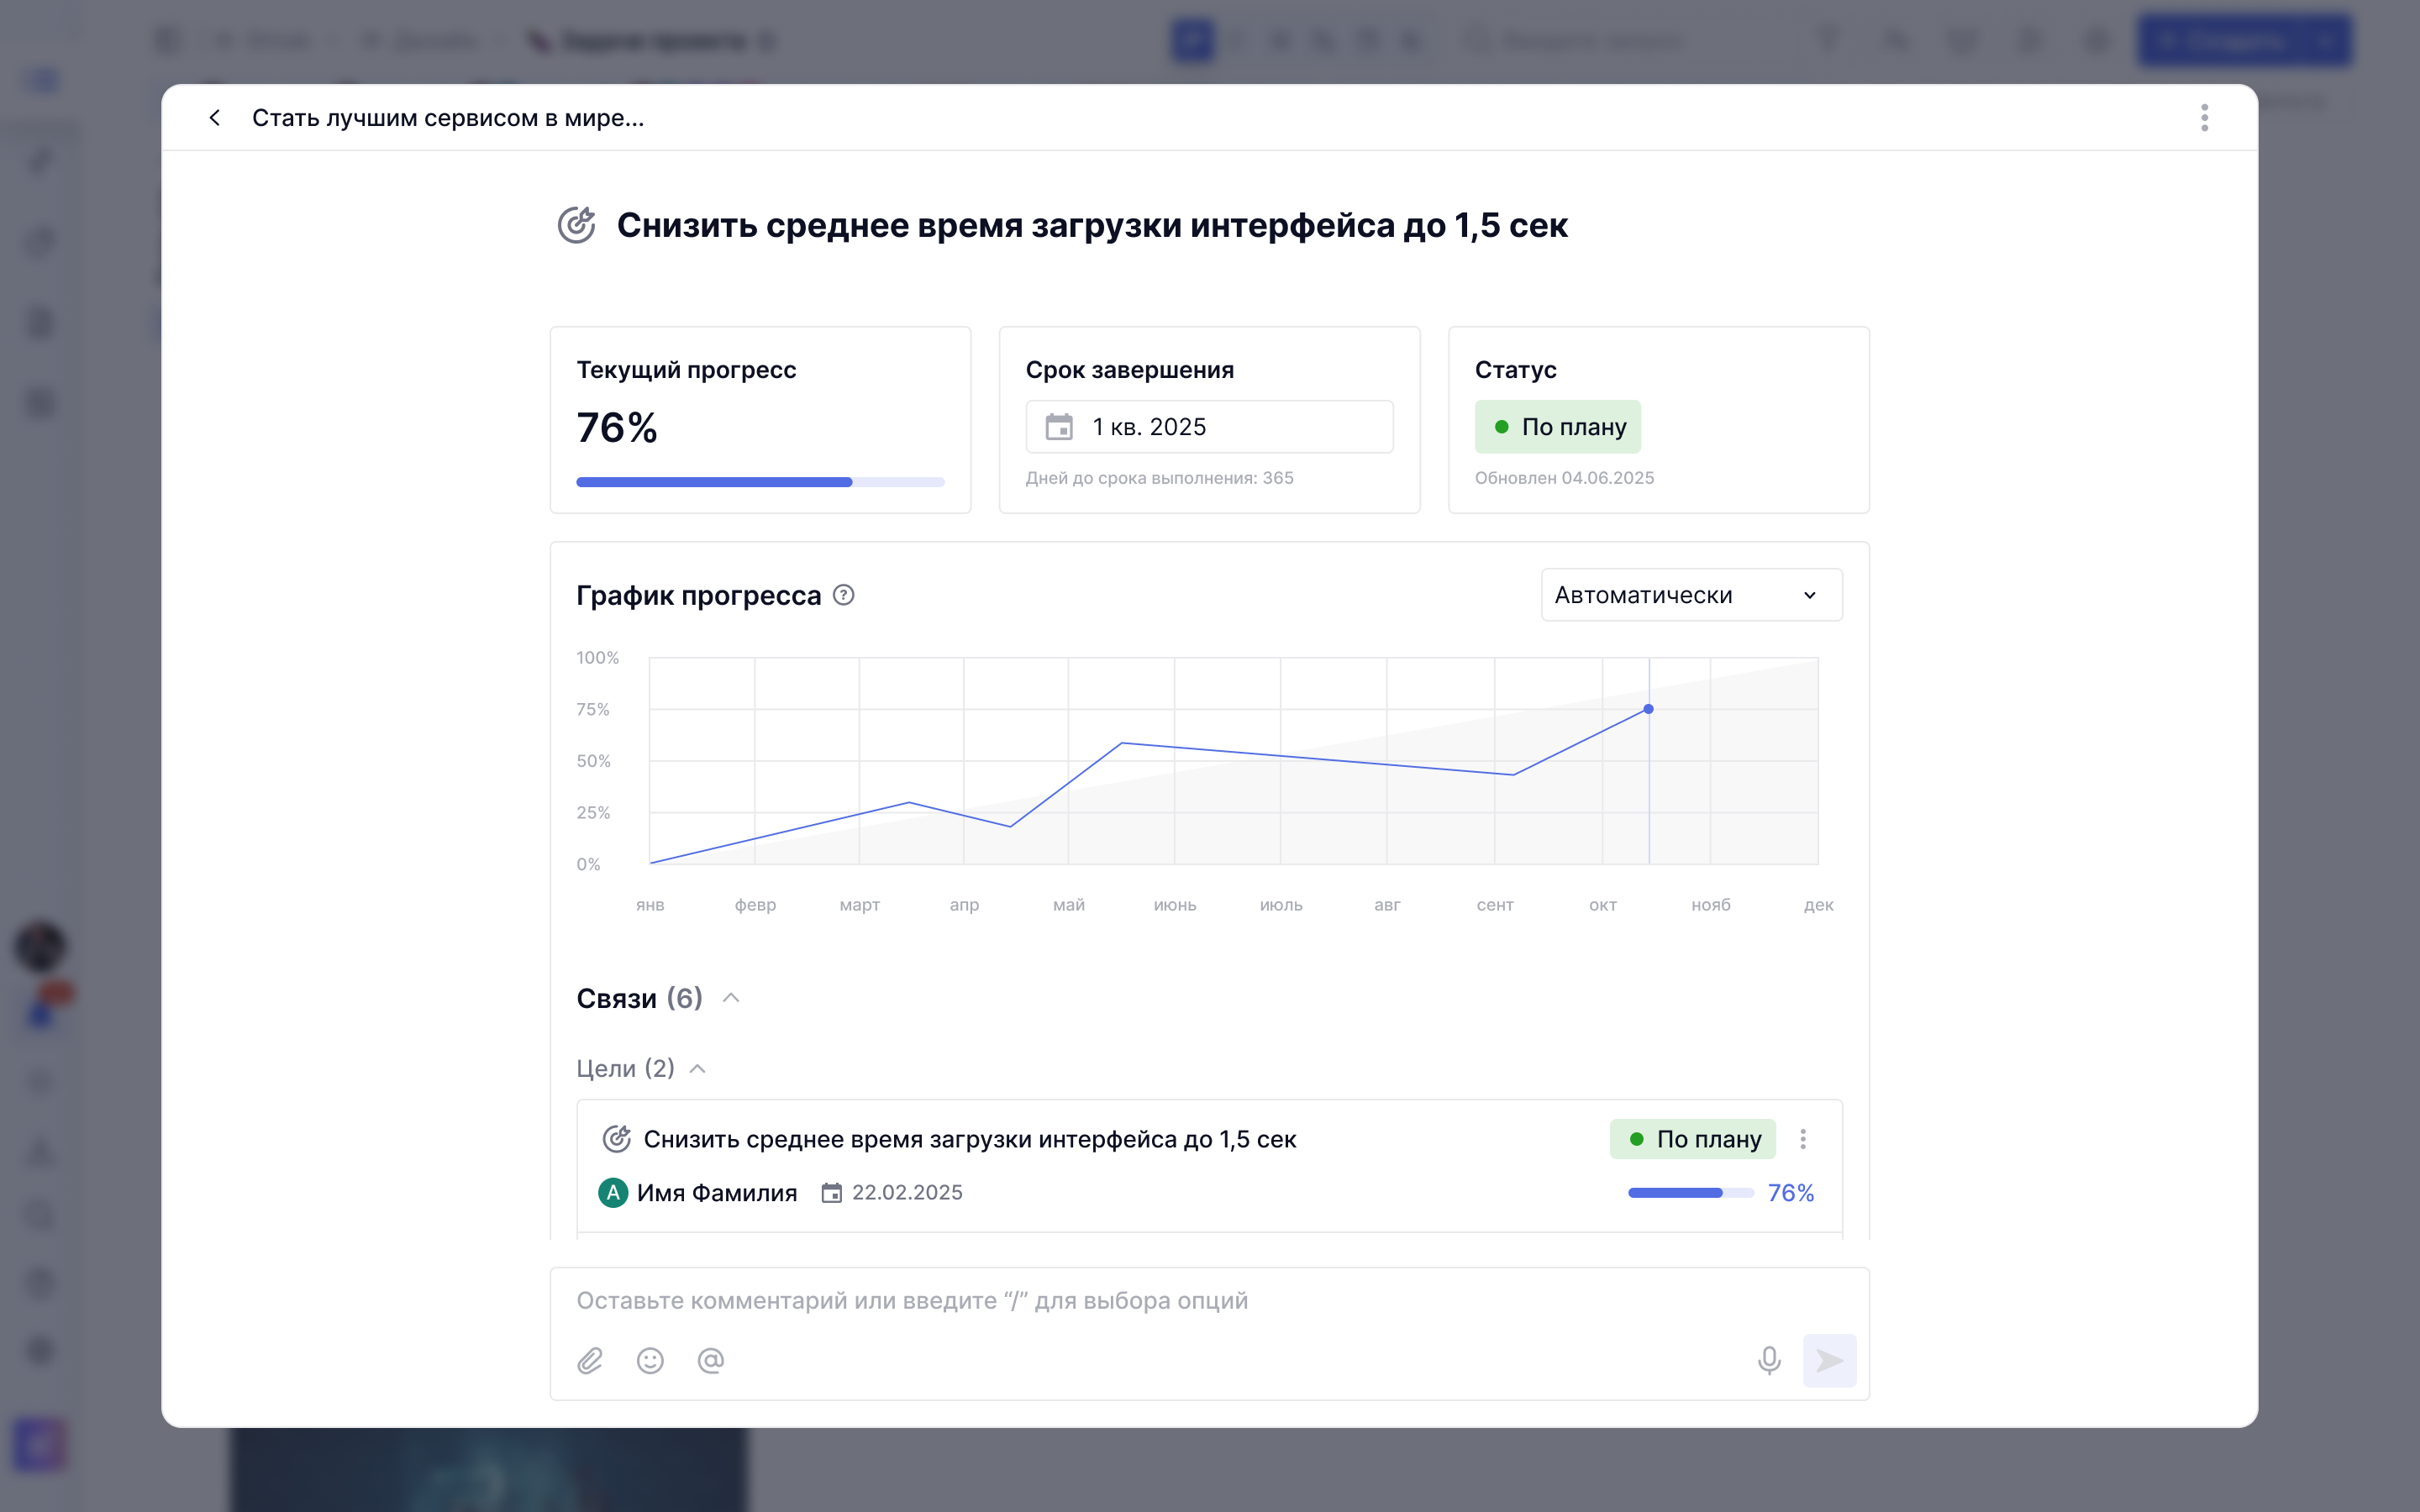Viewport: 2420px width, 1512px height.
Task: Open the calendar icon in the deadline field
Action: coord(1059,427)
